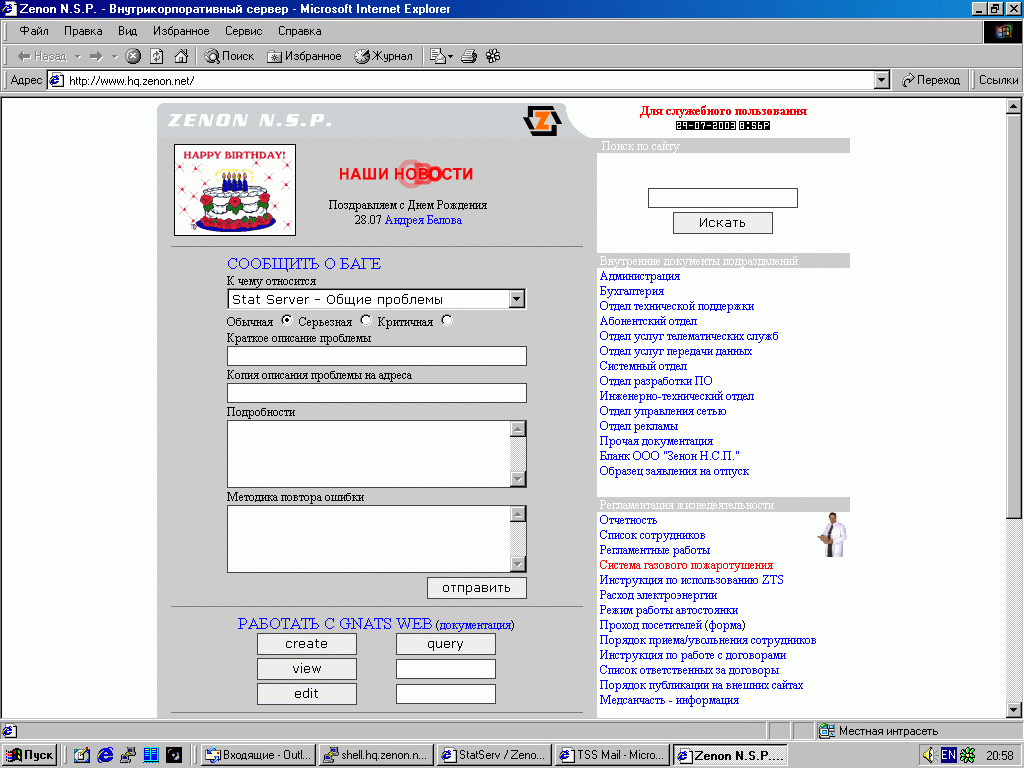Select the Обычная severity radio button
Viewport: 1024px width, 768px height.
tap(287, 320)
